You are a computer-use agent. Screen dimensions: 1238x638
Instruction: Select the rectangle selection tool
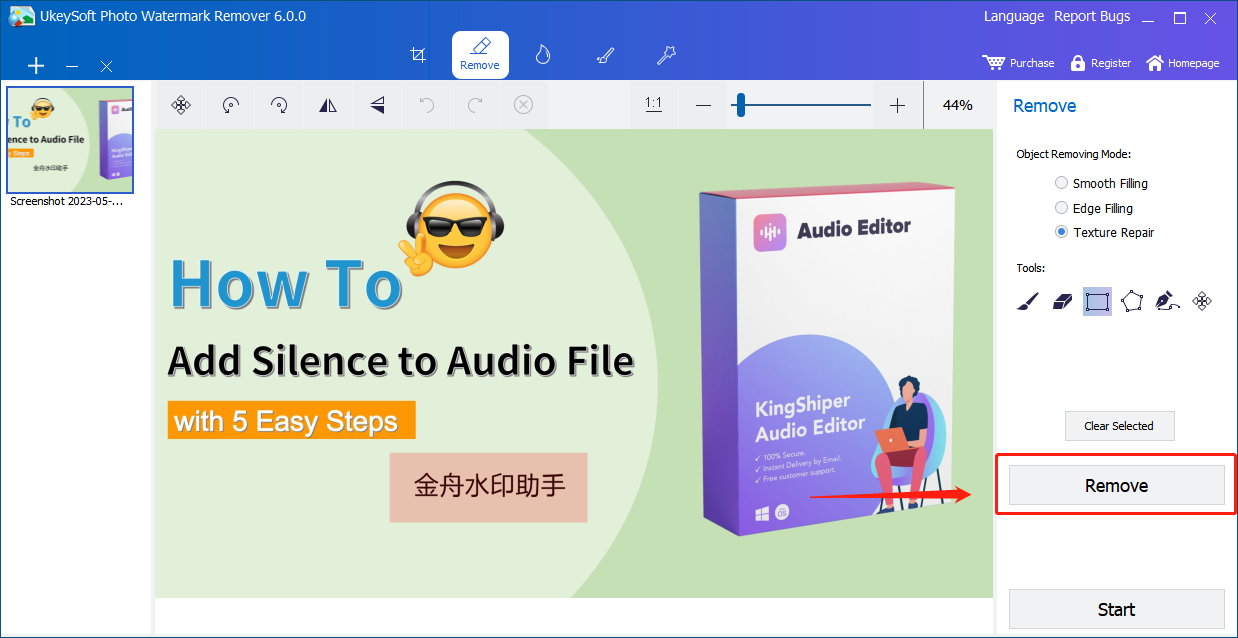click(1097, 301)
